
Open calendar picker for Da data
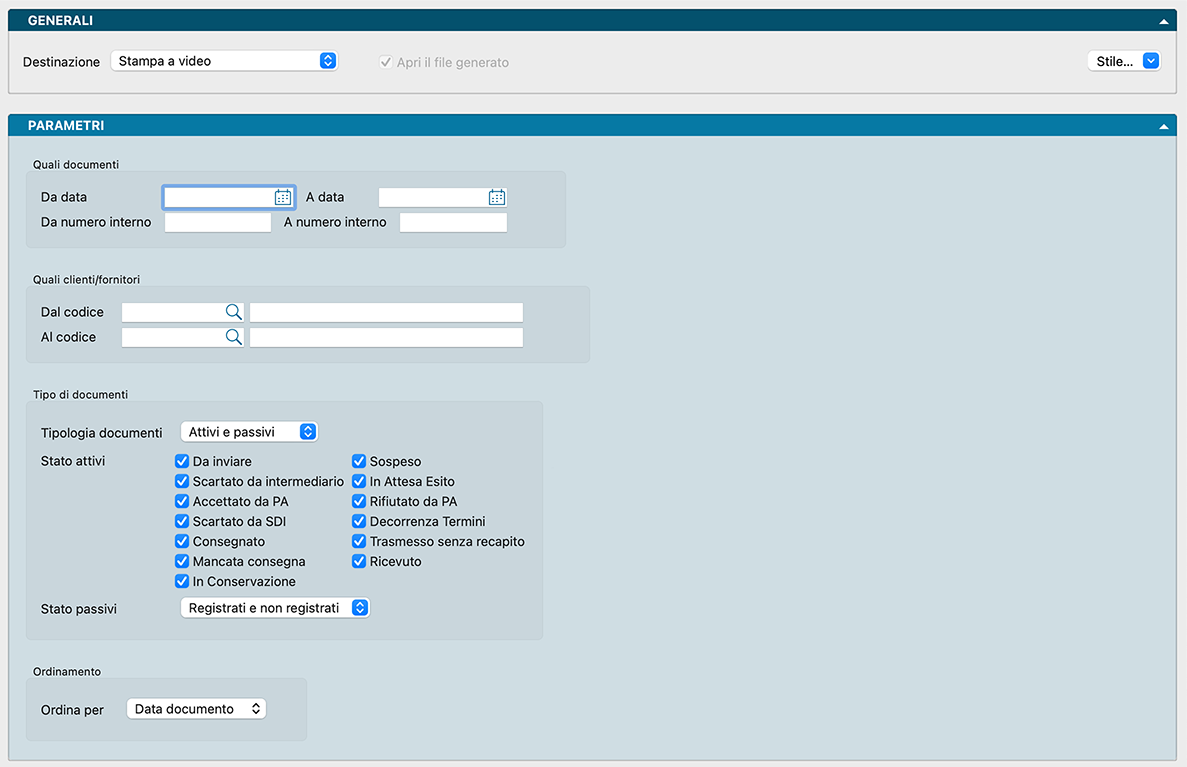click(283, 197)
